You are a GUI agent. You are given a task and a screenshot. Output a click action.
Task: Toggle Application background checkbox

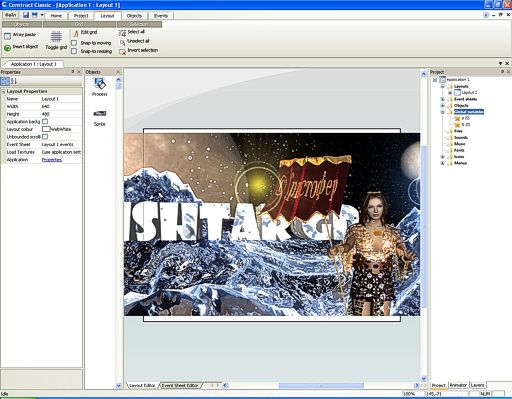point(45,122)
